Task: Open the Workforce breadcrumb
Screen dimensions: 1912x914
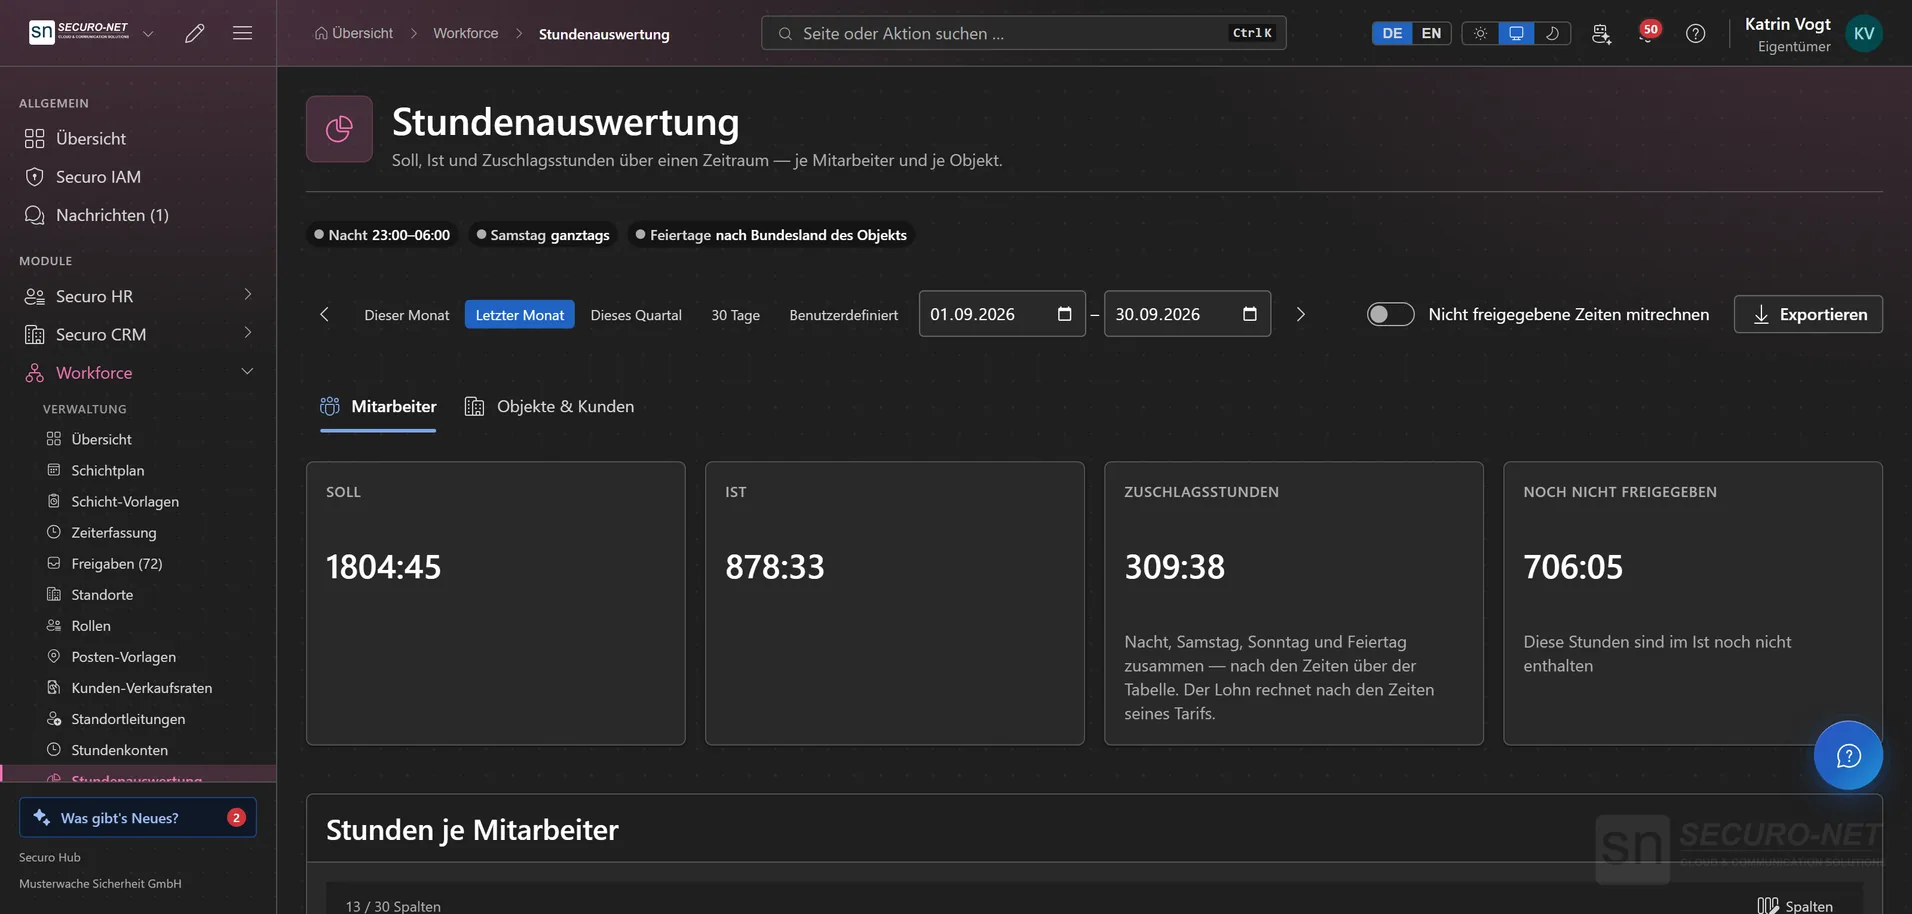Action: [465, 33]
